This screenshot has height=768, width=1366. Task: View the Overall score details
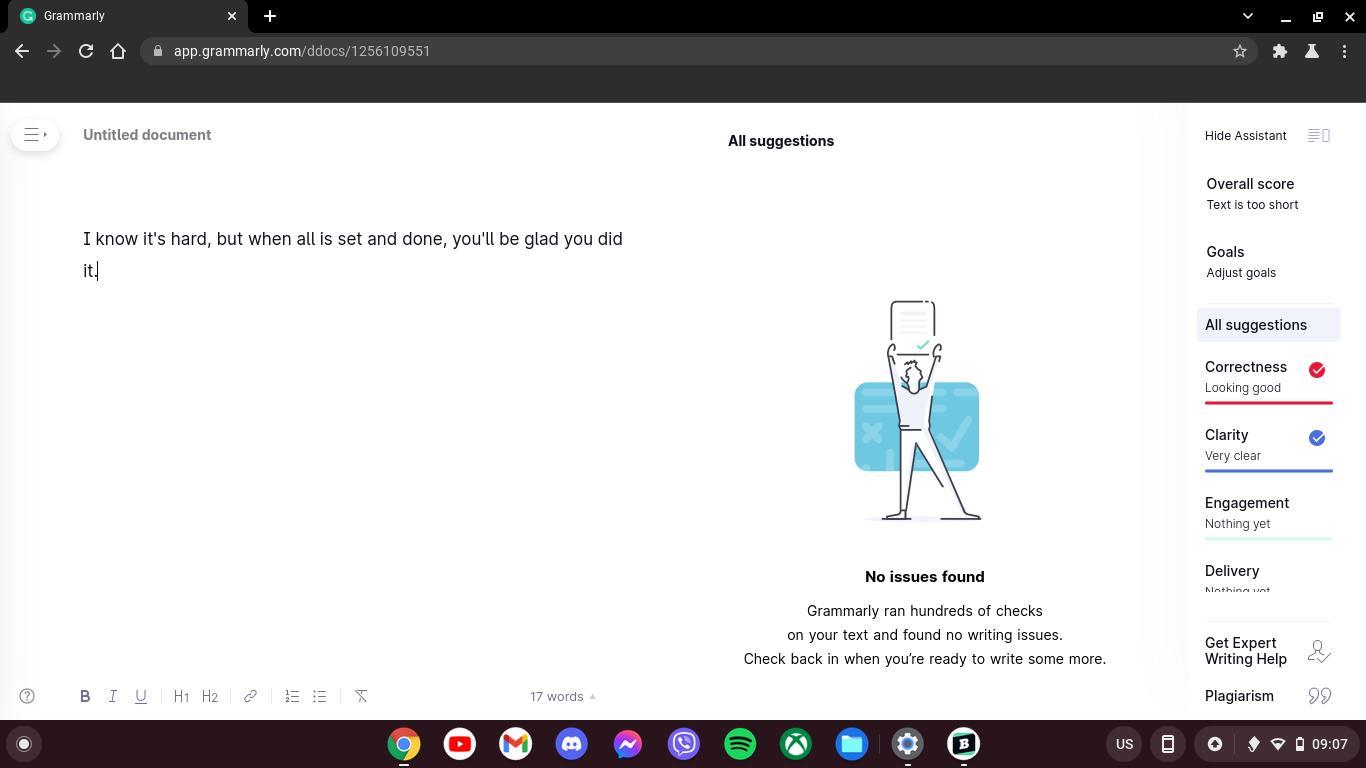(x=1252, y=194)
